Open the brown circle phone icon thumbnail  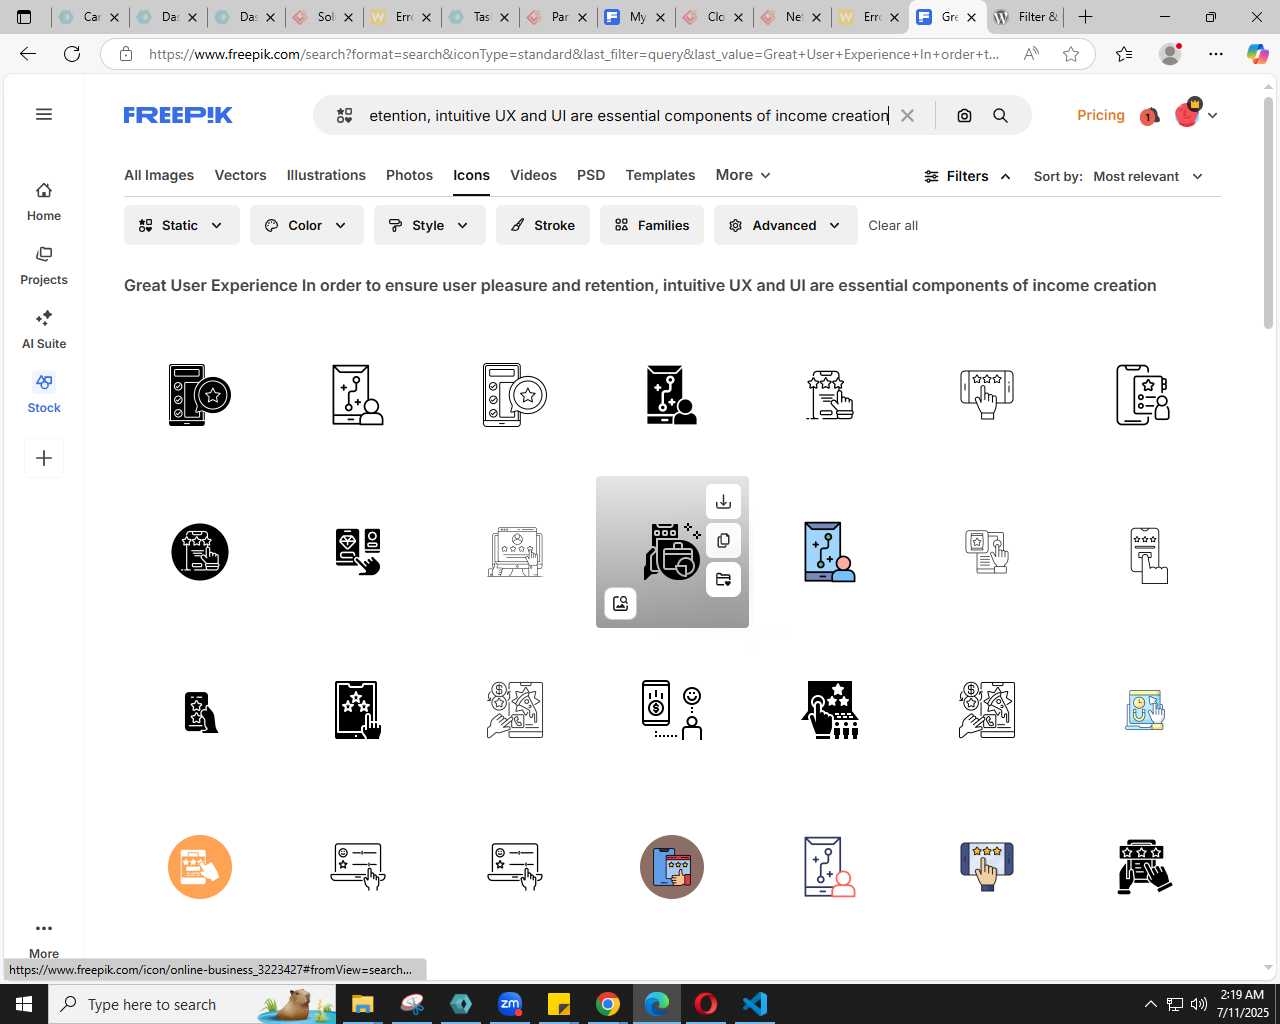coord(672,867)
